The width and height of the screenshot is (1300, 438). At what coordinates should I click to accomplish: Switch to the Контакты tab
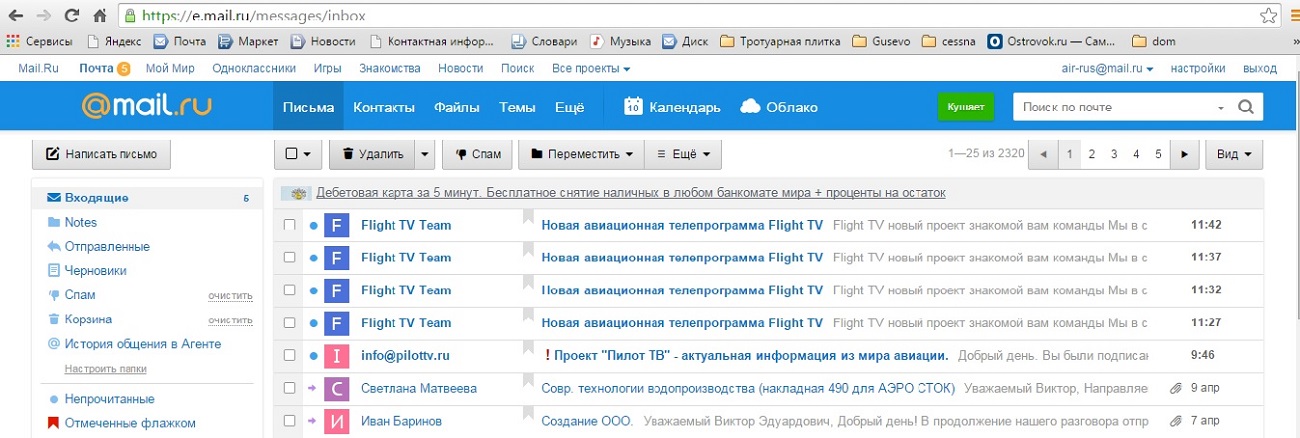(382, 107)
